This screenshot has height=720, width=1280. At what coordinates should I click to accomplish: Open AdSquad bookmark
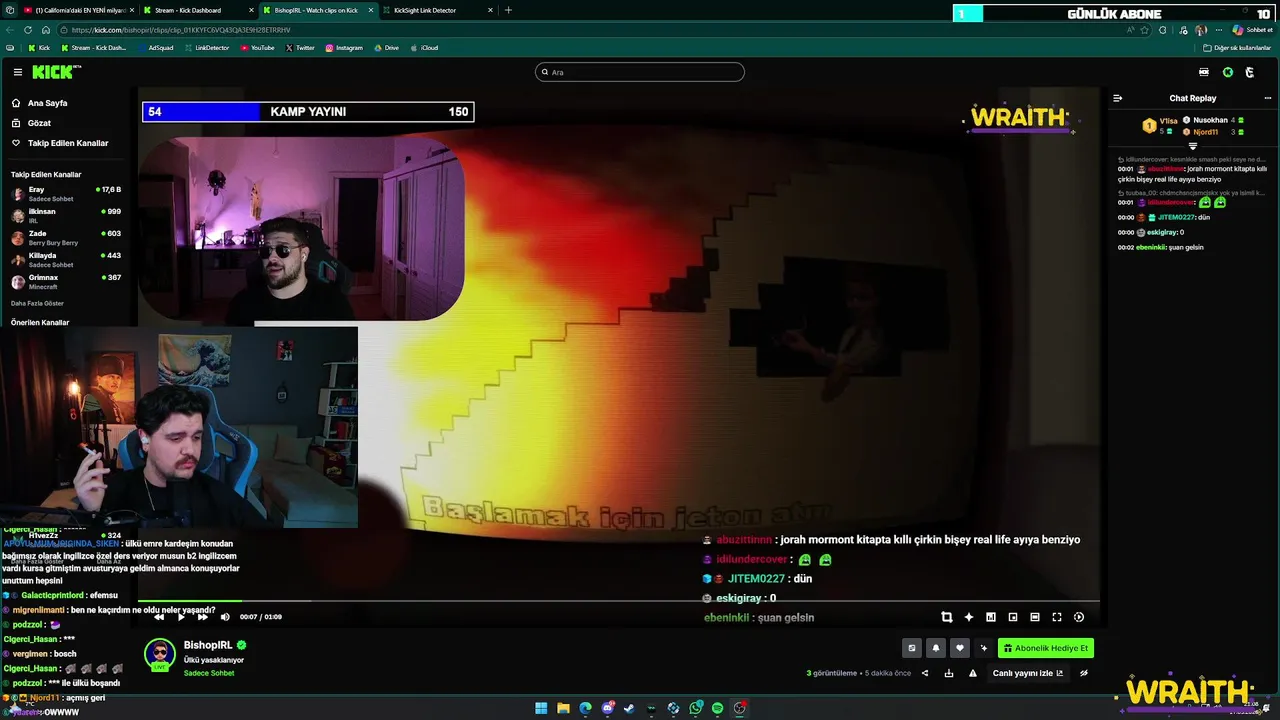155,47
